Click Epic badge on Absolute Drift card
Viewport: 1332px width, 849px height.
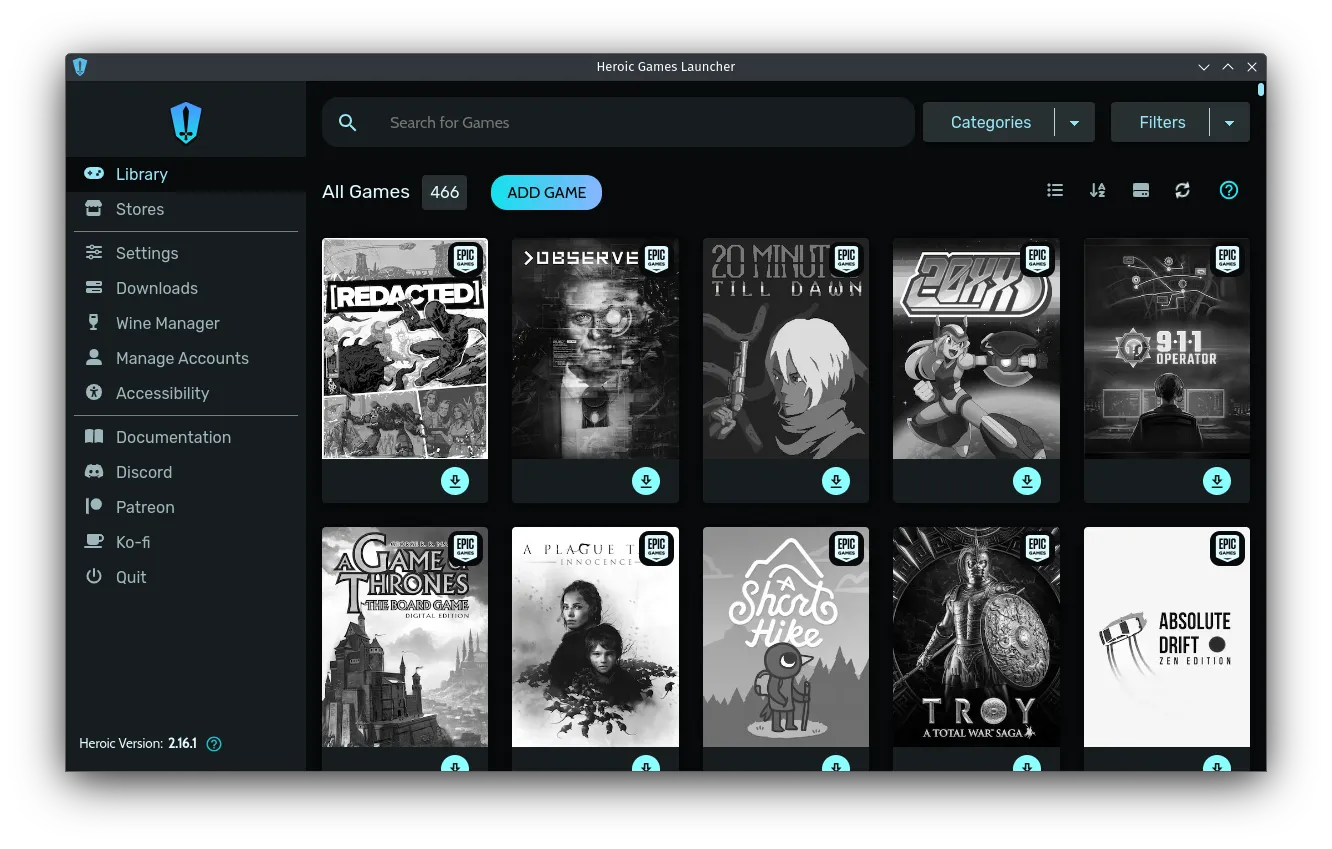(1227, 548)
